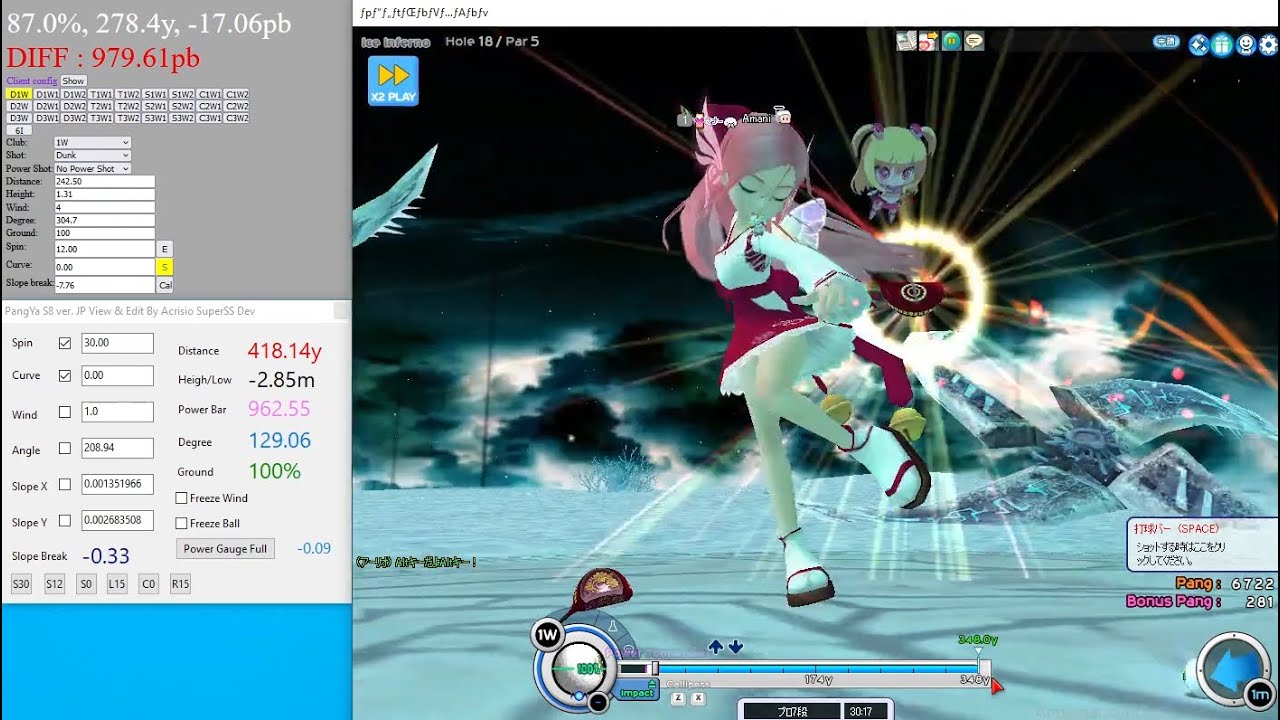Click the L15 preset button
The height and width of the screenshot is (720, 1280).
click(117, 584)
